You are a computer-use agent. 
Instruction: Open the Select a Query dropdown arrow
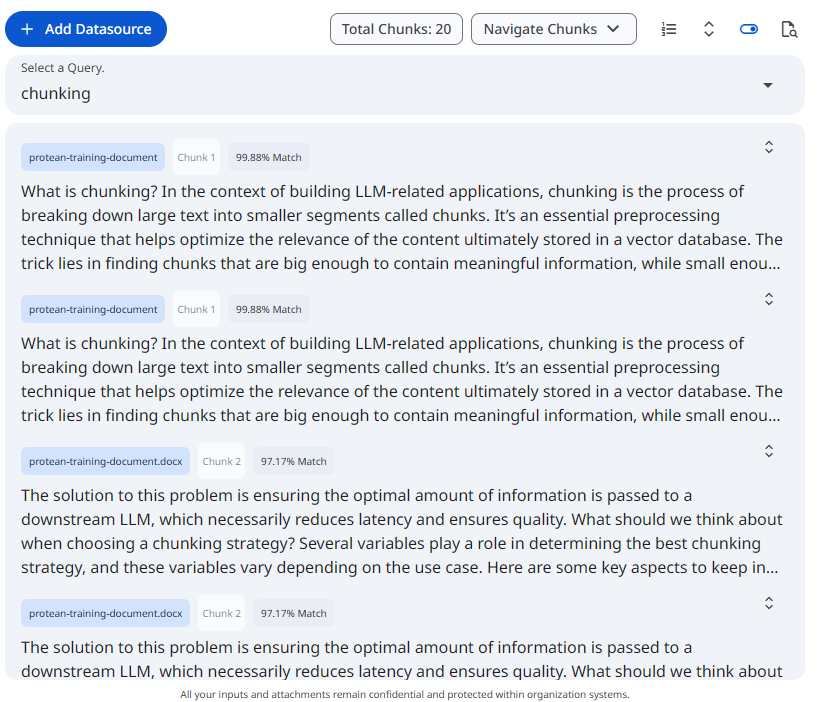pyautogui.click(x=768, y=85)
